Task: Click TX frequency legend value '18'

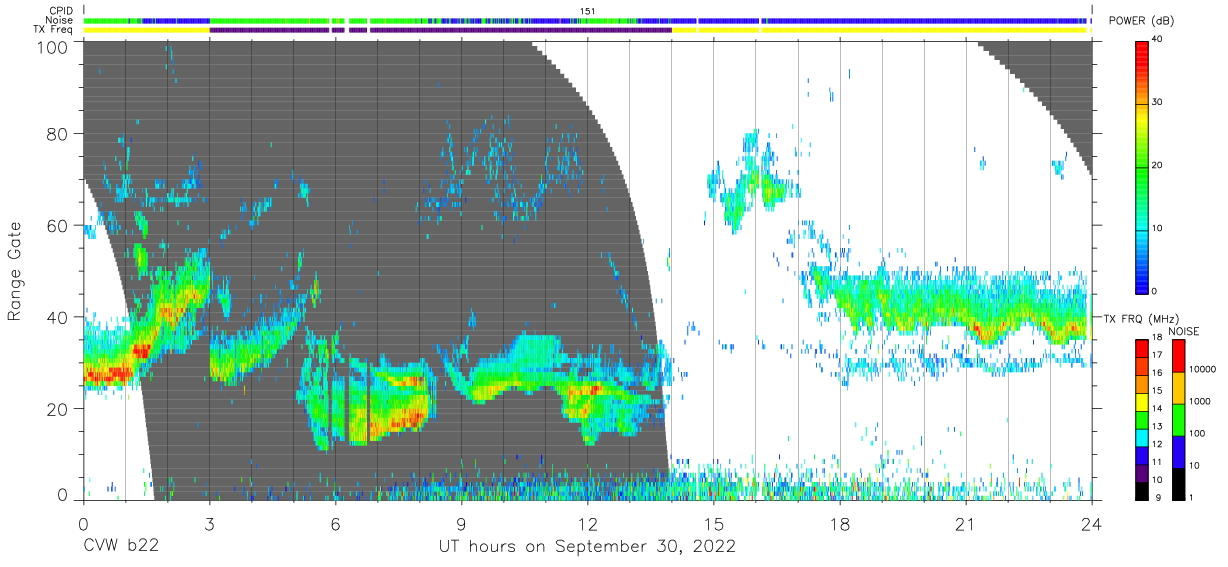Action: coord(1157,338)
